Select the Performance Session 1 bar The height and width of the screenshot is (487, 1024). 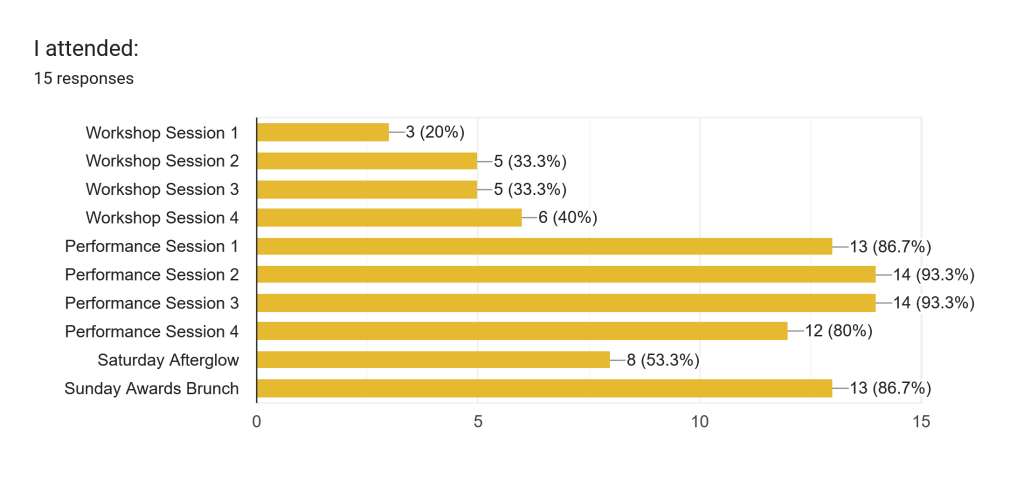pos(544,246)
